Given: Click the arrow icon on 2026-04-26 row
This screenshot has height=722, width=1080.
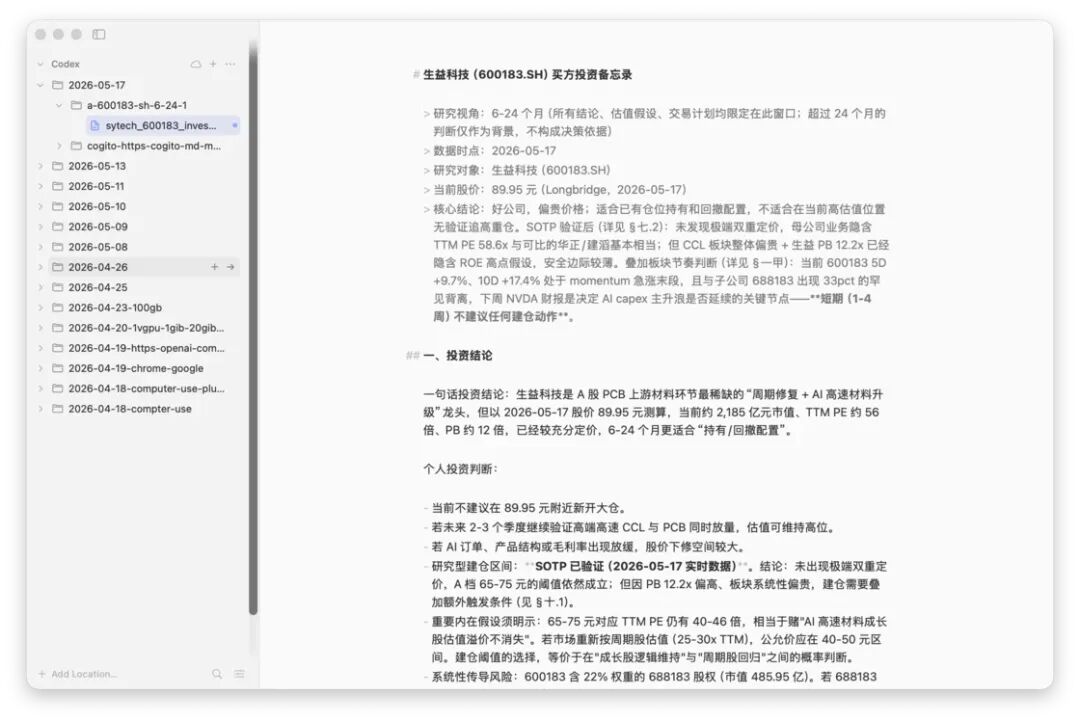Looking at the screenshot, I should [231, 267].
